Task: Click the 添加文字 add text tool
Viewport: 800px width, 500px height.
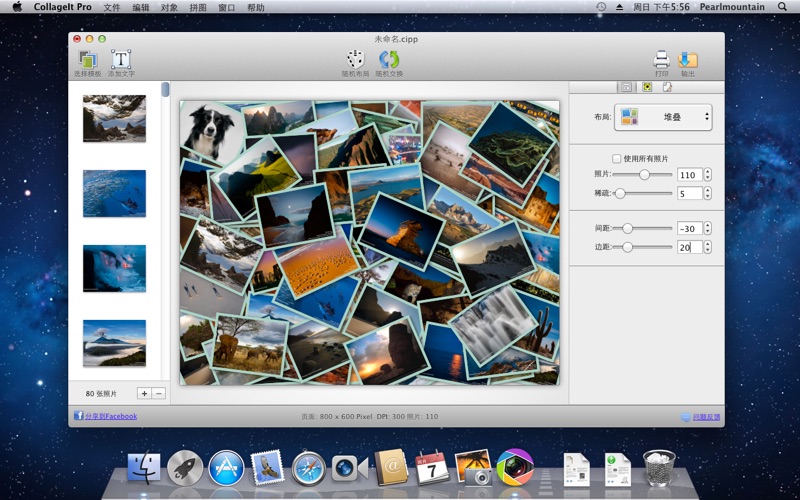Action: [x=121, y=60]
